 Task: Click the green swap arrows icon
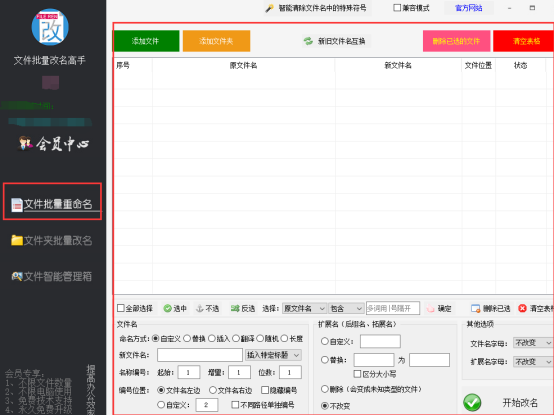[x=308, y=41]
